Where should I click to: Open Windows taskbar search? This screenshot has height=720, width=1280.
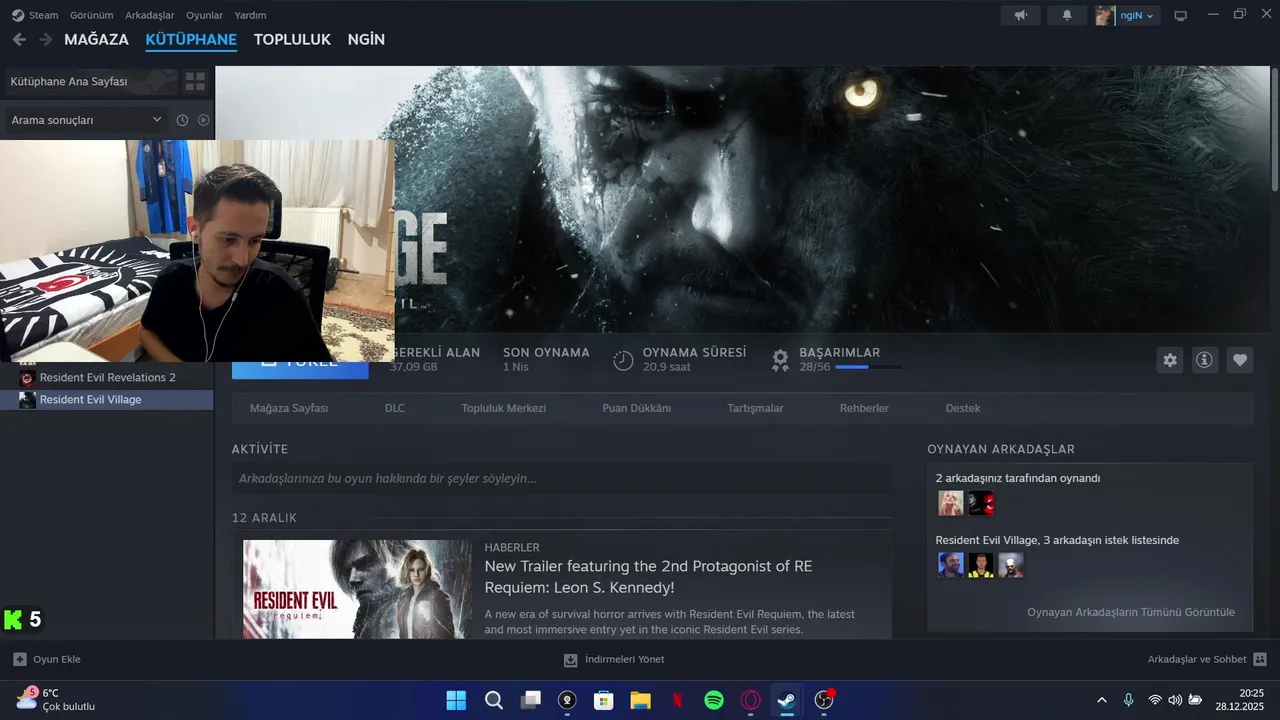[x=494, y=700]
